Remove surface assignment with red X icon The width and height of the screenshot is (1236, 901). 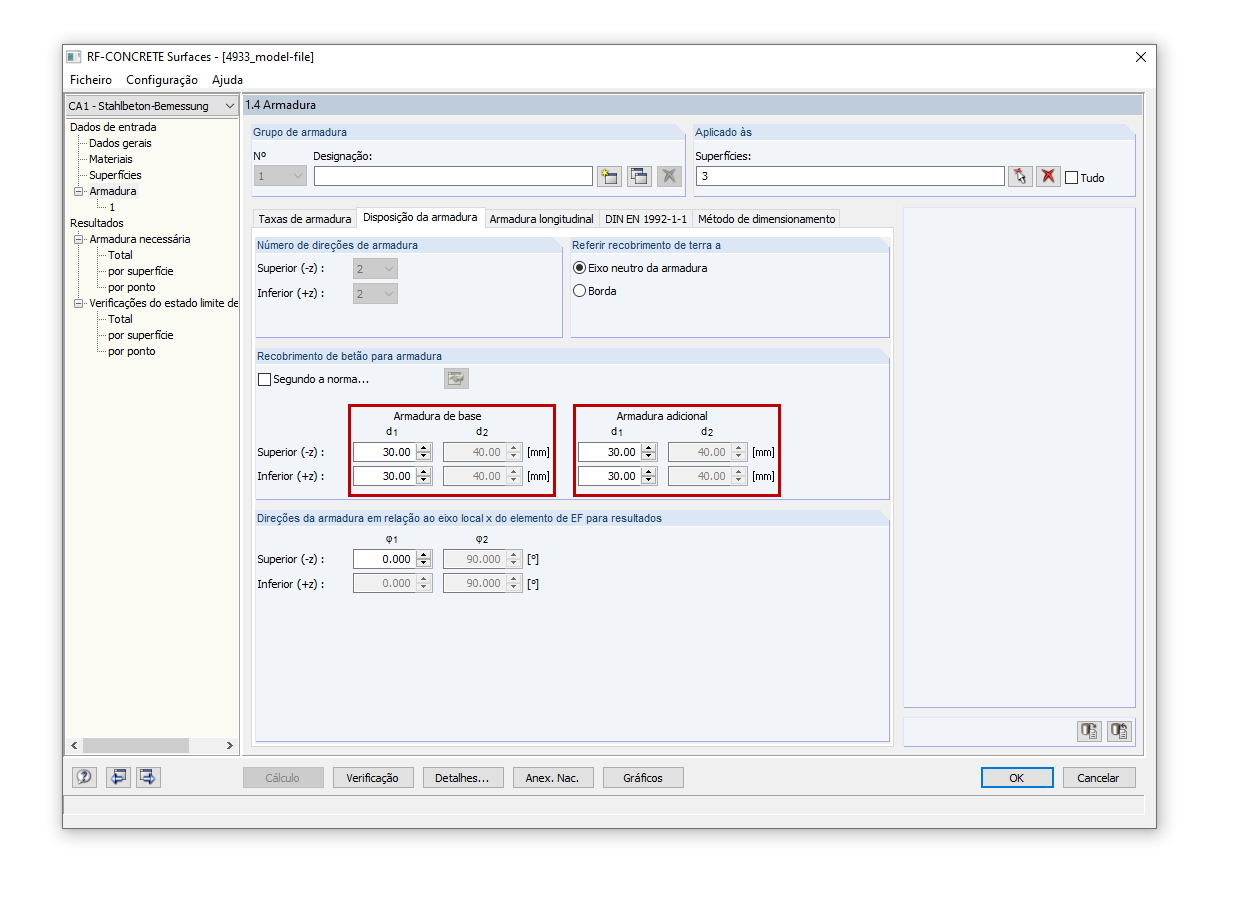coord(1048,176)
